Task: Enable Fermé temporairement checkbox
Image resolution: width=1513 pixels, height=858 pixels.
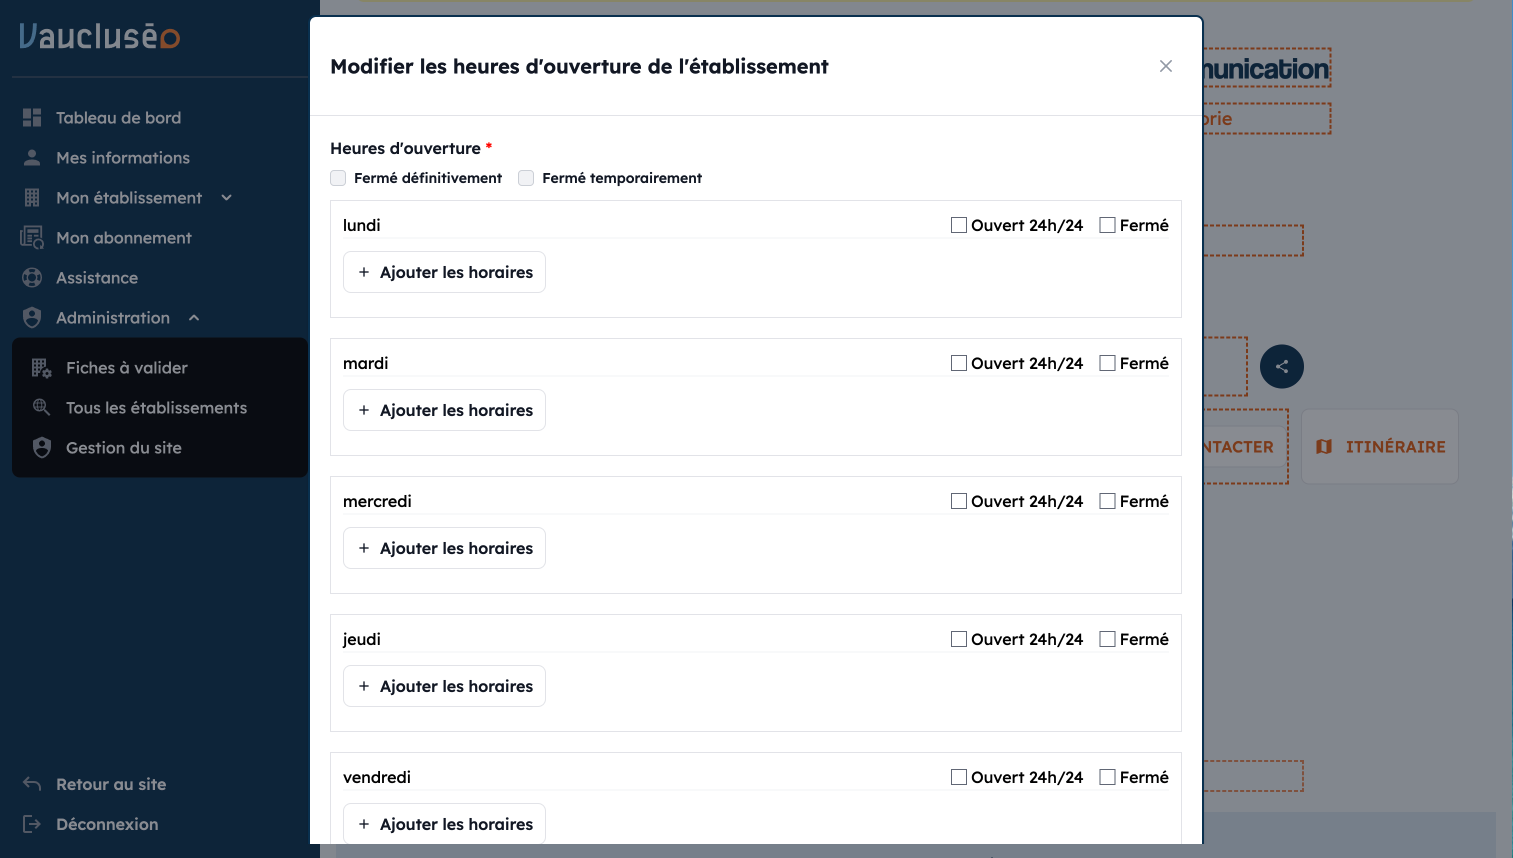Action: coord(526,178)
